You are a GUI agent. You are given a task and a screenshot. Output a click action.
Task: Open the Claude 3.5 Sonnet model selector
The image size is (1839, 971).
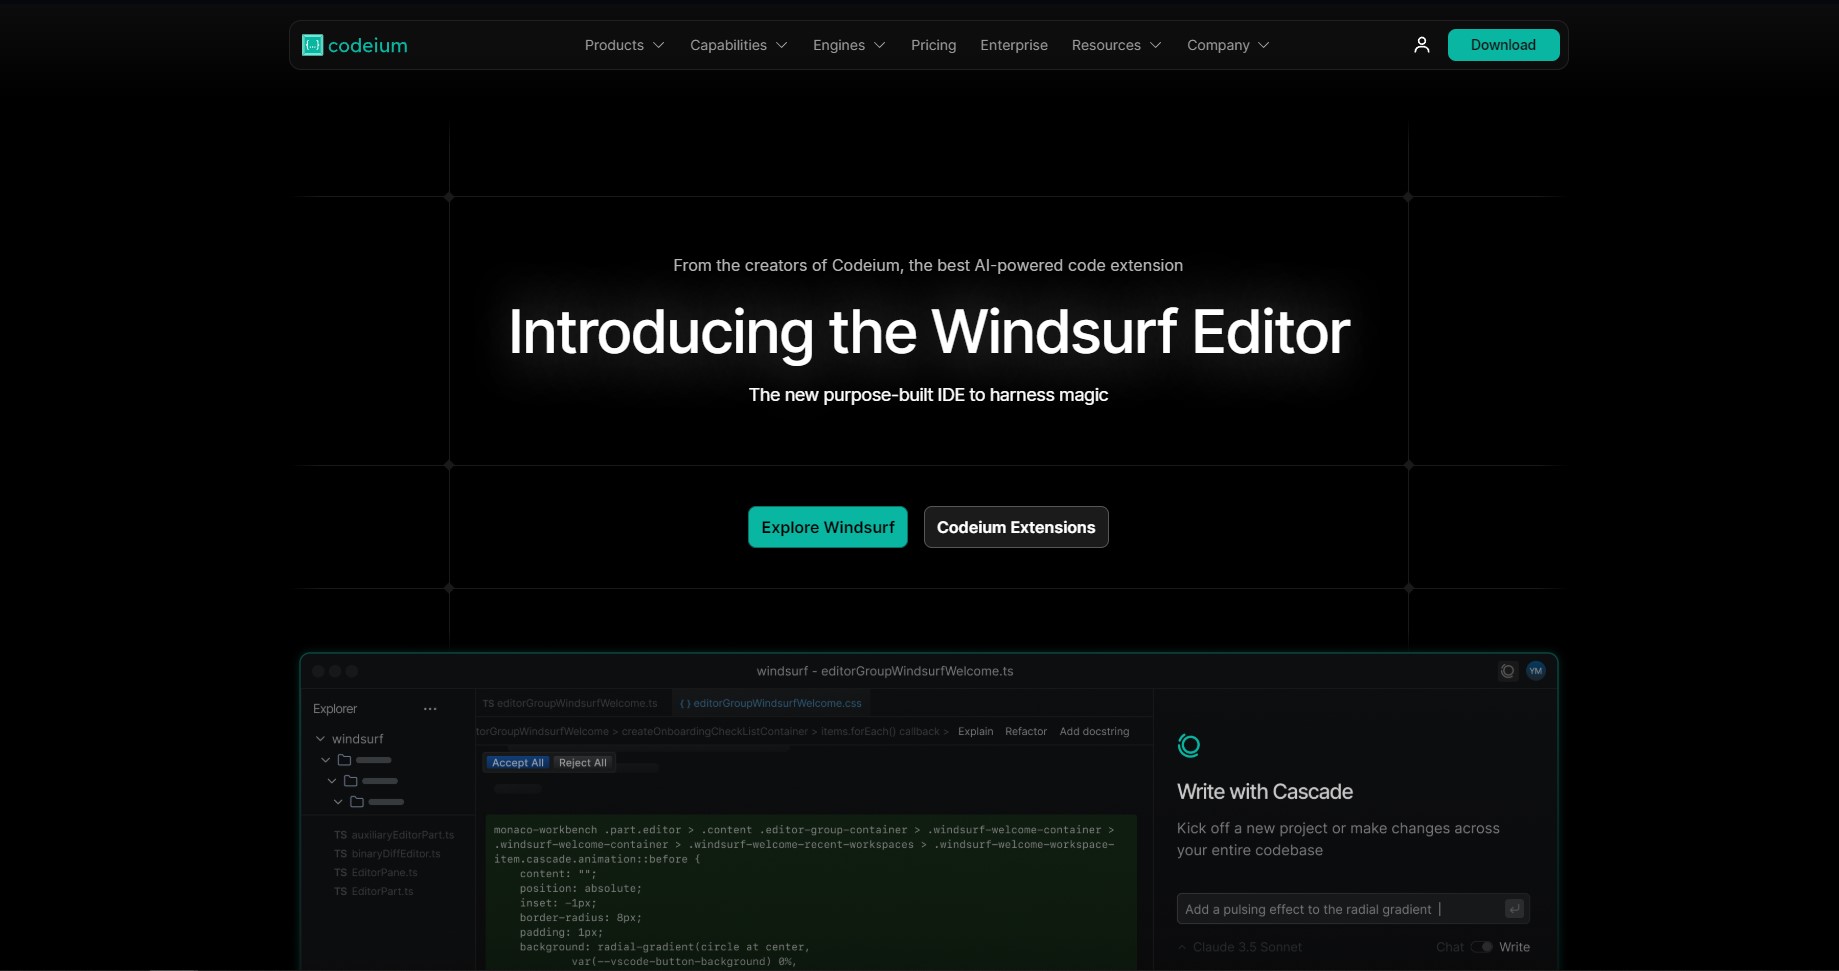(x=1240, y=947)
